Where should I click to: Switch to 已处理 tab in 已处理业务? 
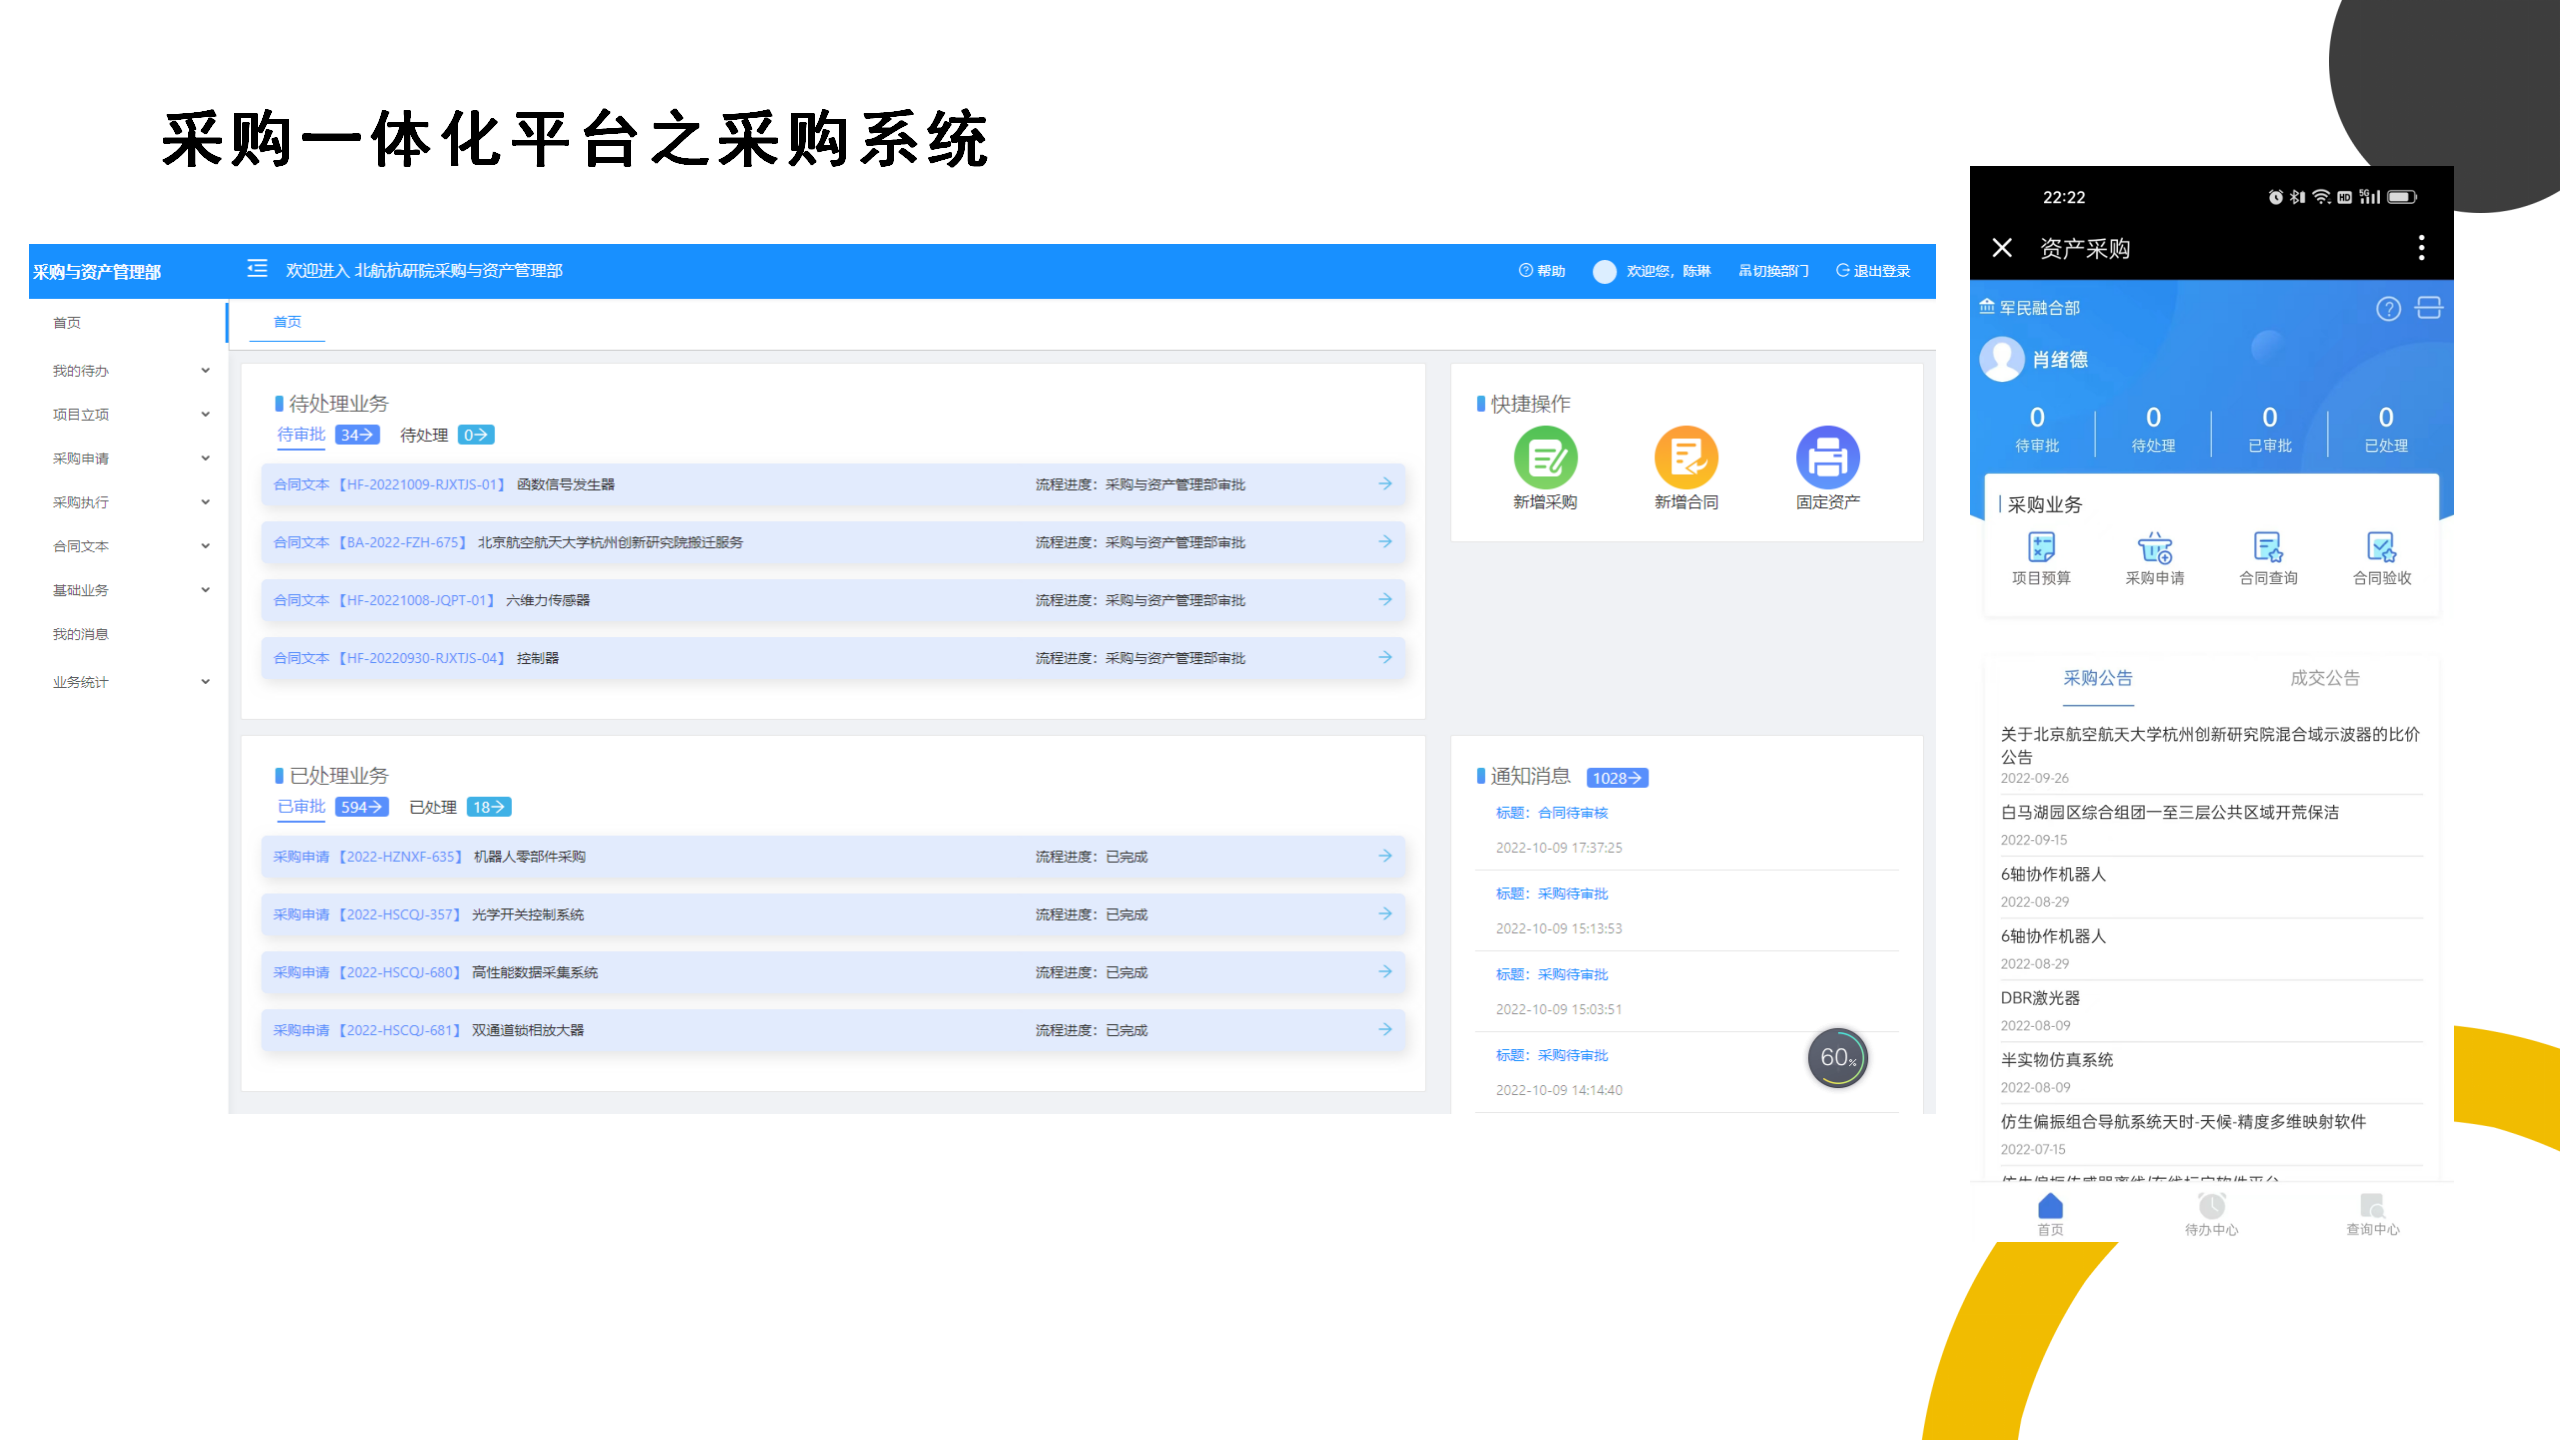[x=433, y=807]
